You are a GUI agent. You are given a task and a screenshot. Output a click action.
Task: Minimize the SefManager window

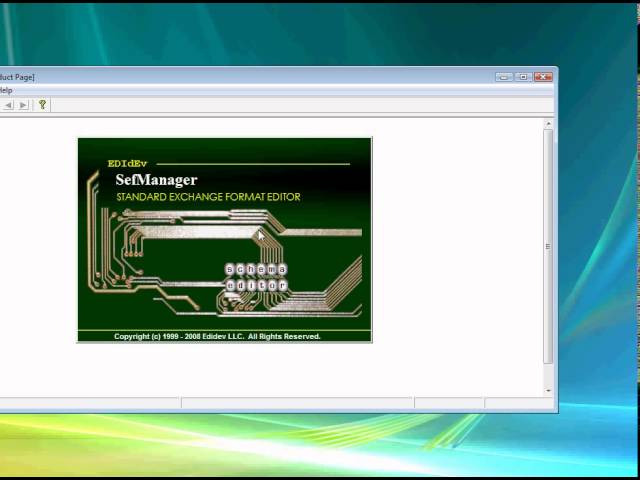click(x=504, y=77)
